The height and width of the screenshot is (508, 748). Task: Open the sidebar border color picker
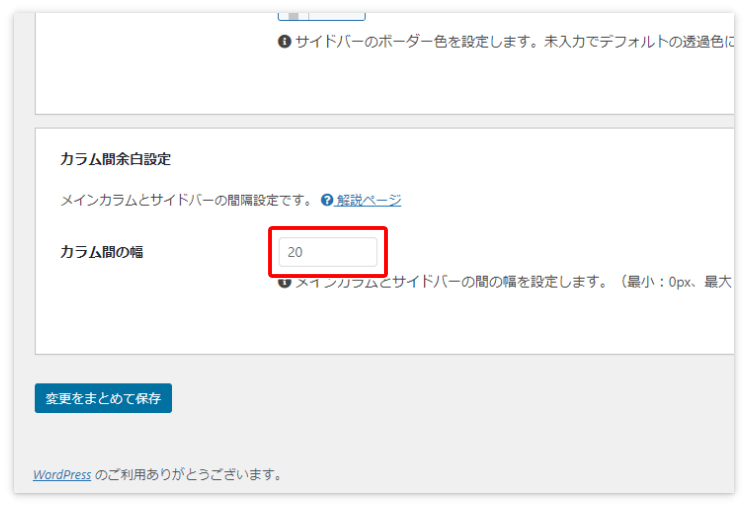pos(322,16)
